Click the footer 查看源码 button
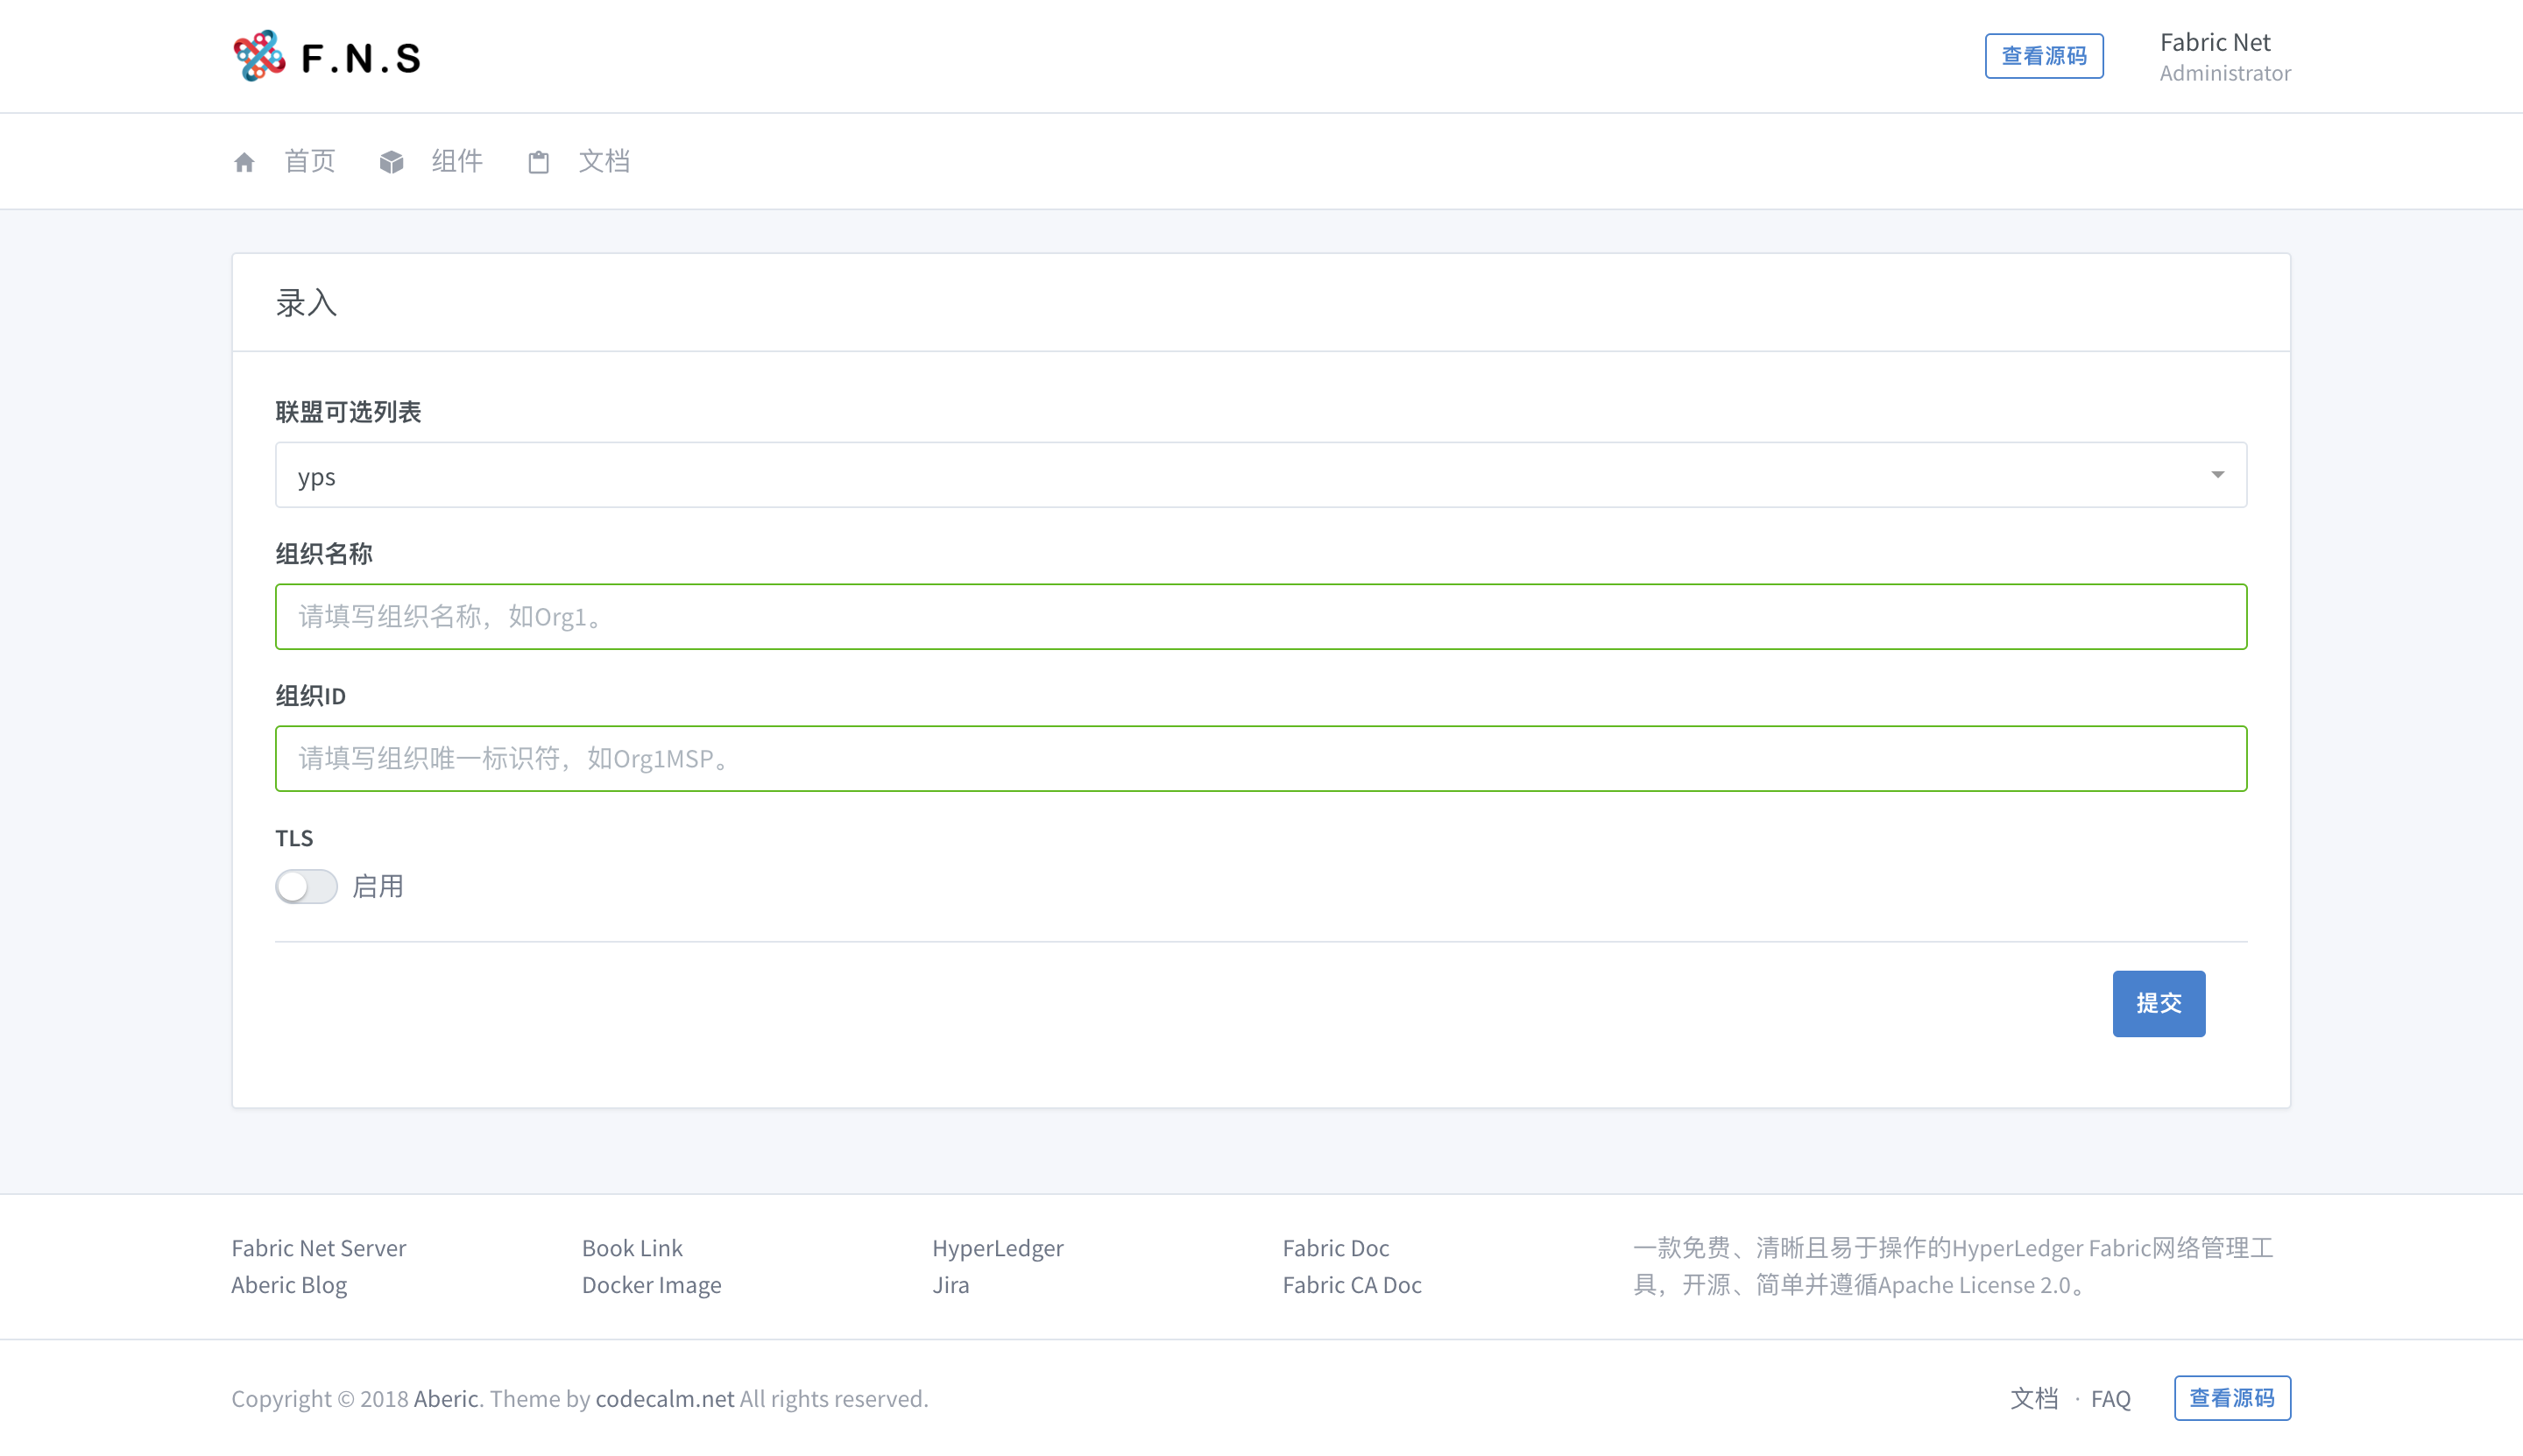This screenshot has width=2523, height=1456. [x=2231, y=1398]
